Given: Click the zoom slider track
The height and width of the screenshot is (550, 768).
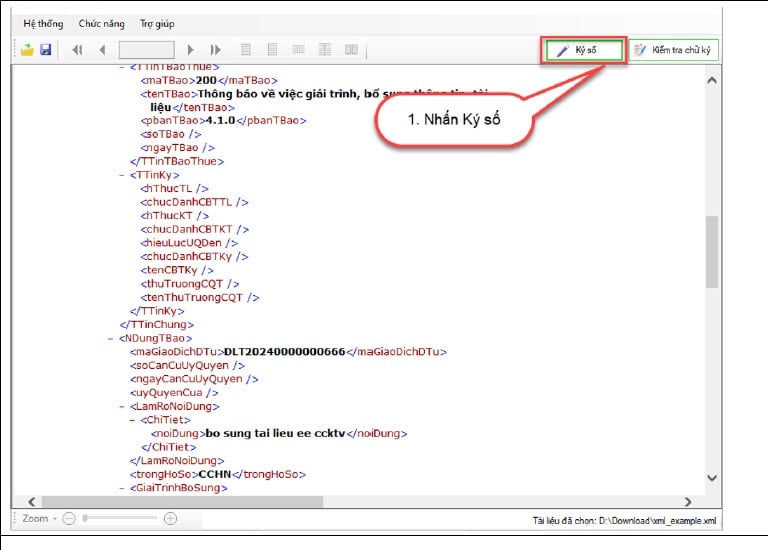Looking at the screenshot, I should 119,518.
